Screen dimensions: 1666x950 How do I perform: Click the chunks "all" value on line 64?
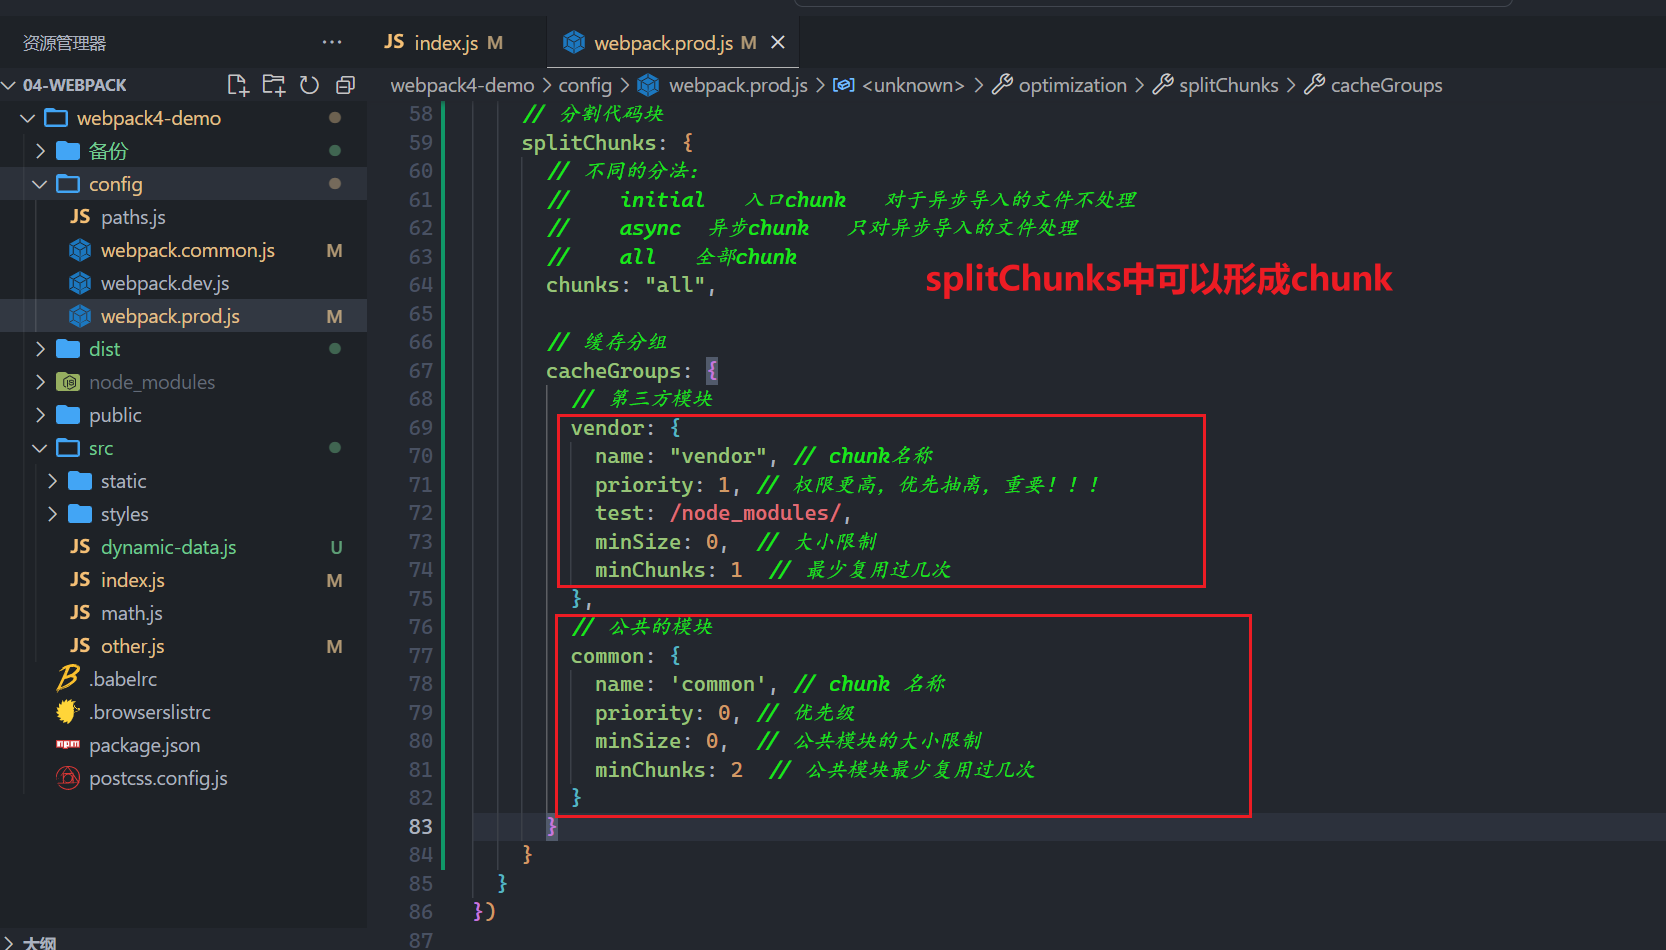[x=675, y=285]
